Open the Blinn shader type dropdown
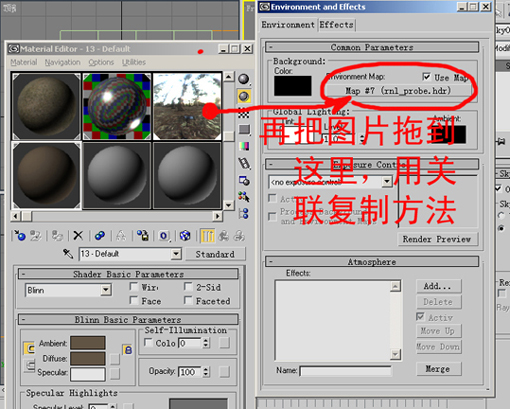 [x=106, y=290]
